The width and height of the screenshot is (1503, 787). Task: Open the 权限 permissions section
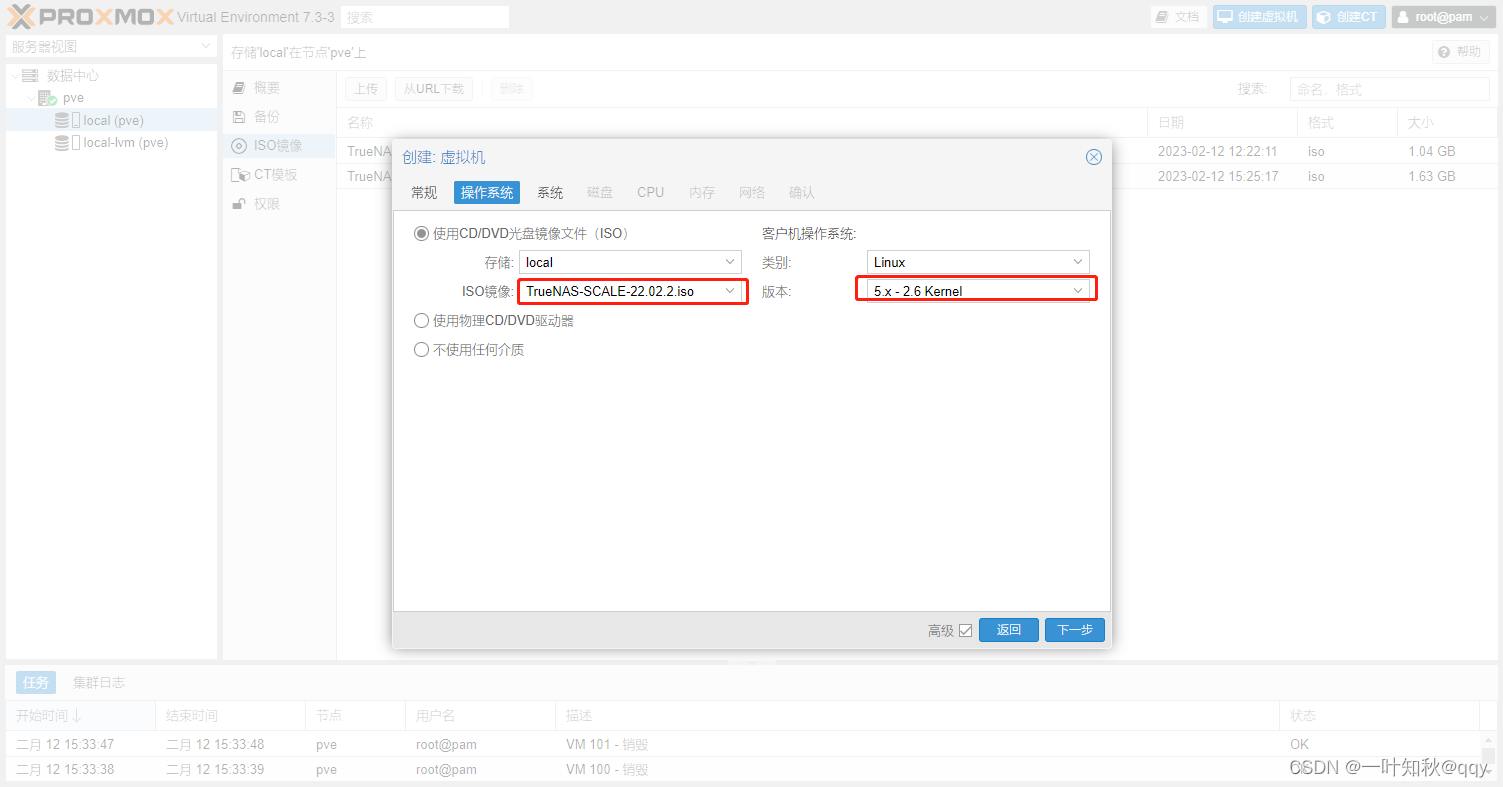pos(279,204)
